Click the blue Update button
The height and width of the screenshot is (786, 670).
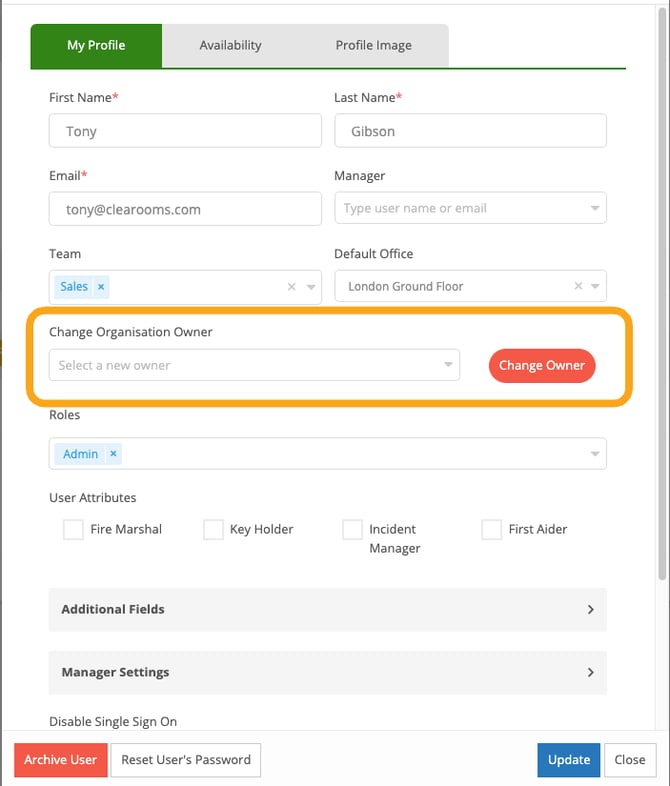point(569,760)
